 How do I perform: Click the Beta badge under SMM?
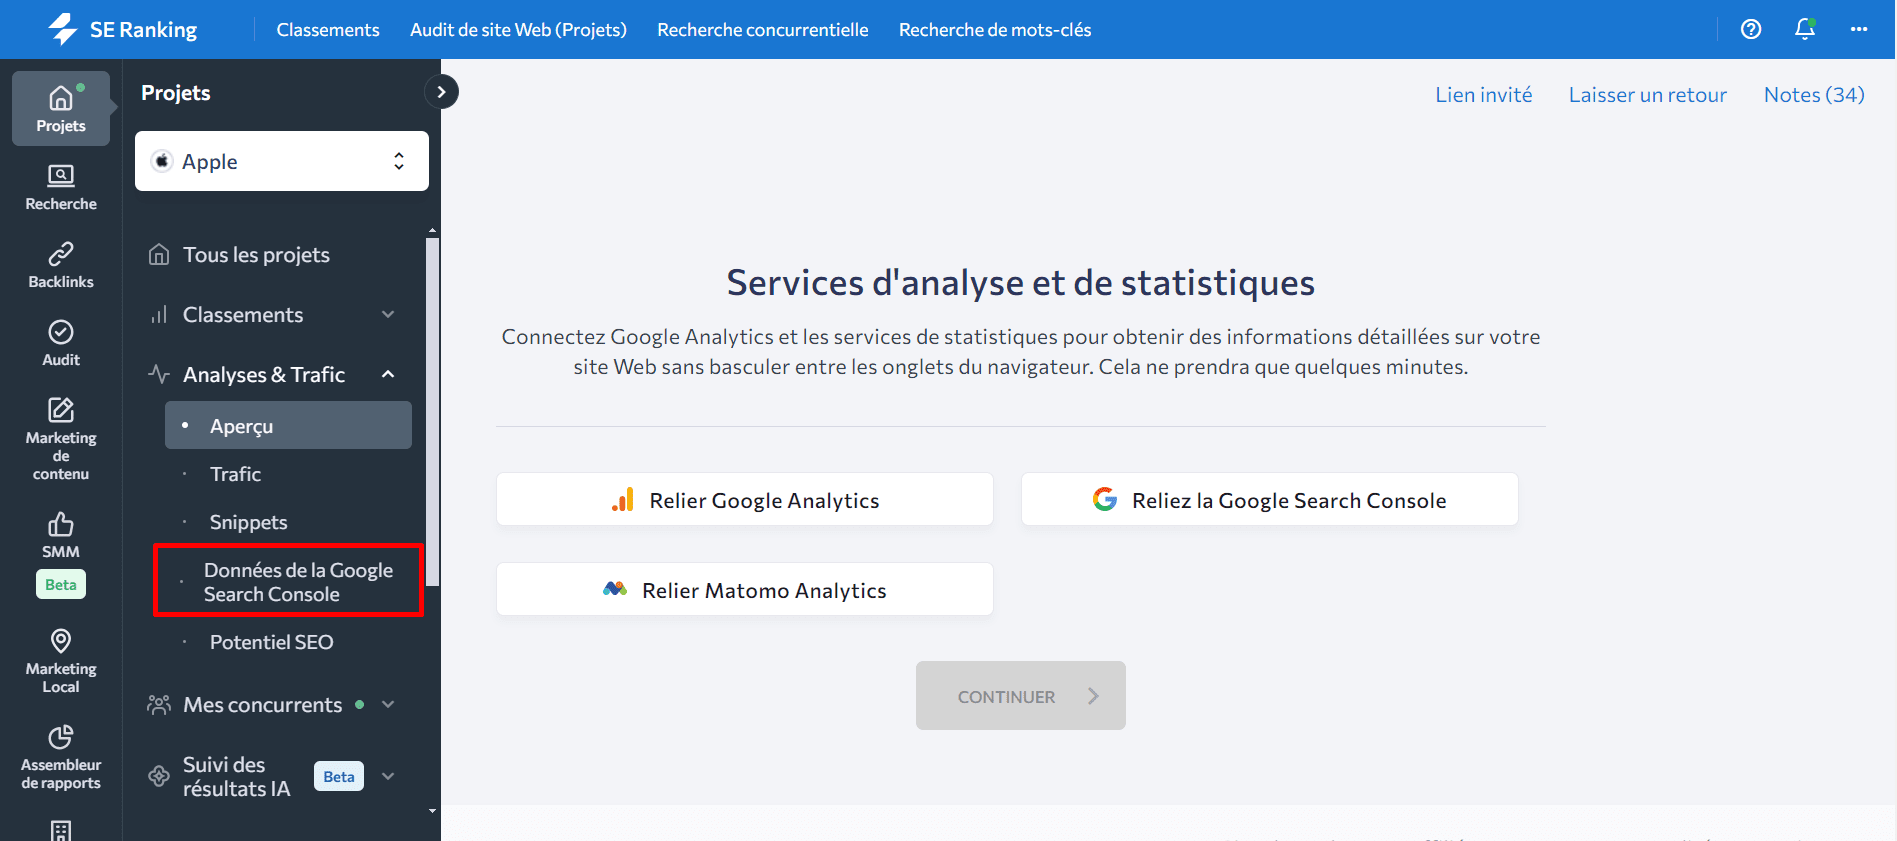[x=61, y=584]
